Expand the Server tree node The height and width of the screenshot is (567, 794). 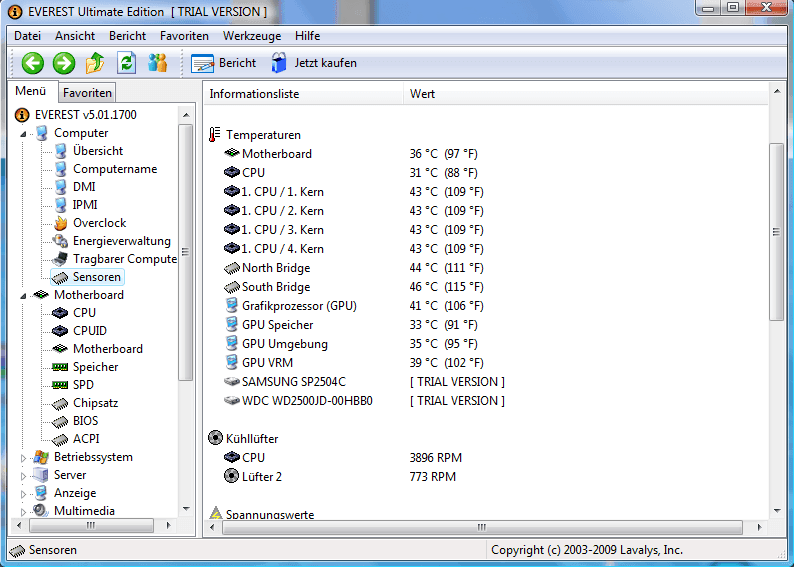(x=23, y=476)
